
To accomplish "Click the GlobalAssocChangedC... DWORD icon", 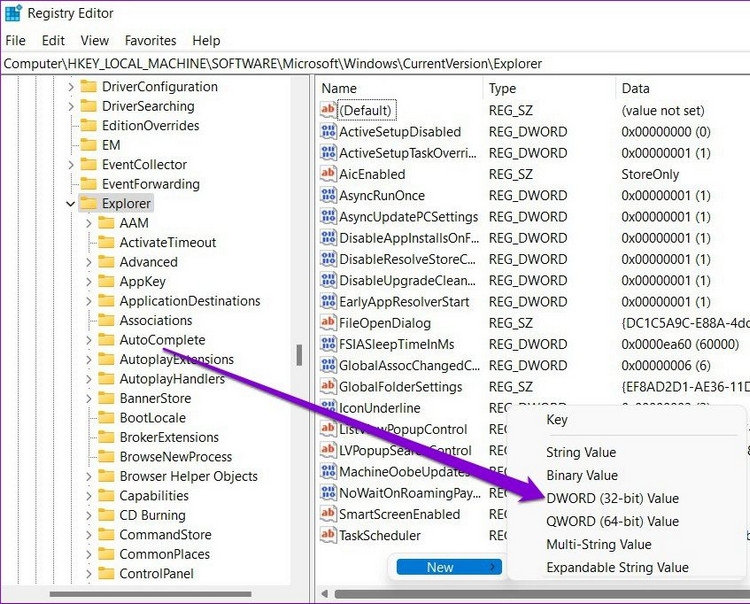I will pos(328,365).
